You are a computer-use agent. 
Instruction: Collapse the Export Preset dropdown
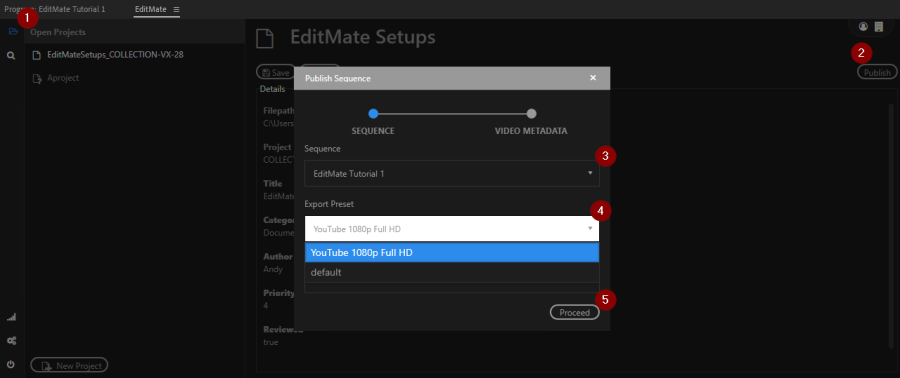pos(590,228)
